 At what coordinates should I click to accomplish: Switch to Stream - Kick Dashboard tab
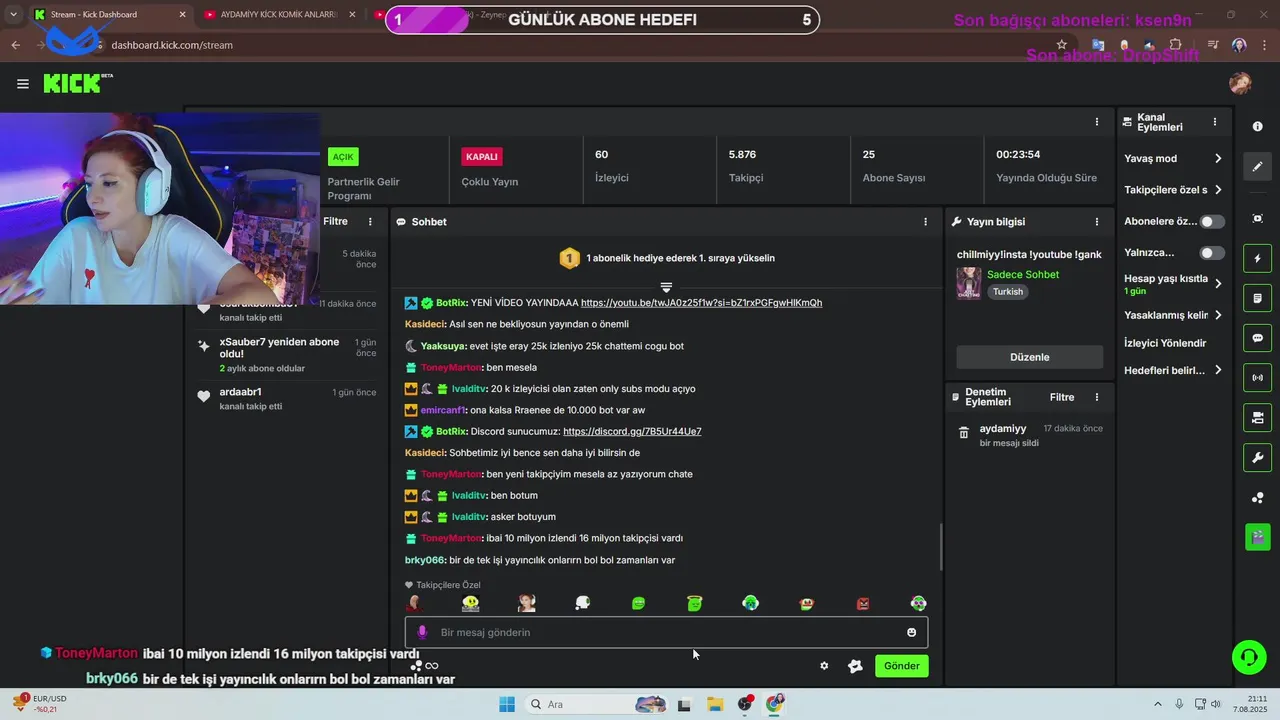(108, 15)
